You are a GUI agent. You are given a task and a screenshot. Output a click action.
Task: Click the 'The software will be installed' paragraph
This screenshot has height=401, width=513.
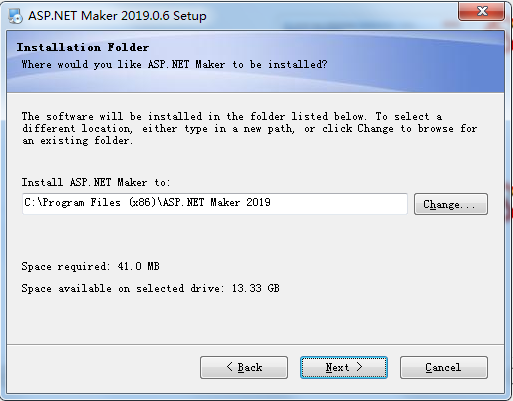[249, 128]
